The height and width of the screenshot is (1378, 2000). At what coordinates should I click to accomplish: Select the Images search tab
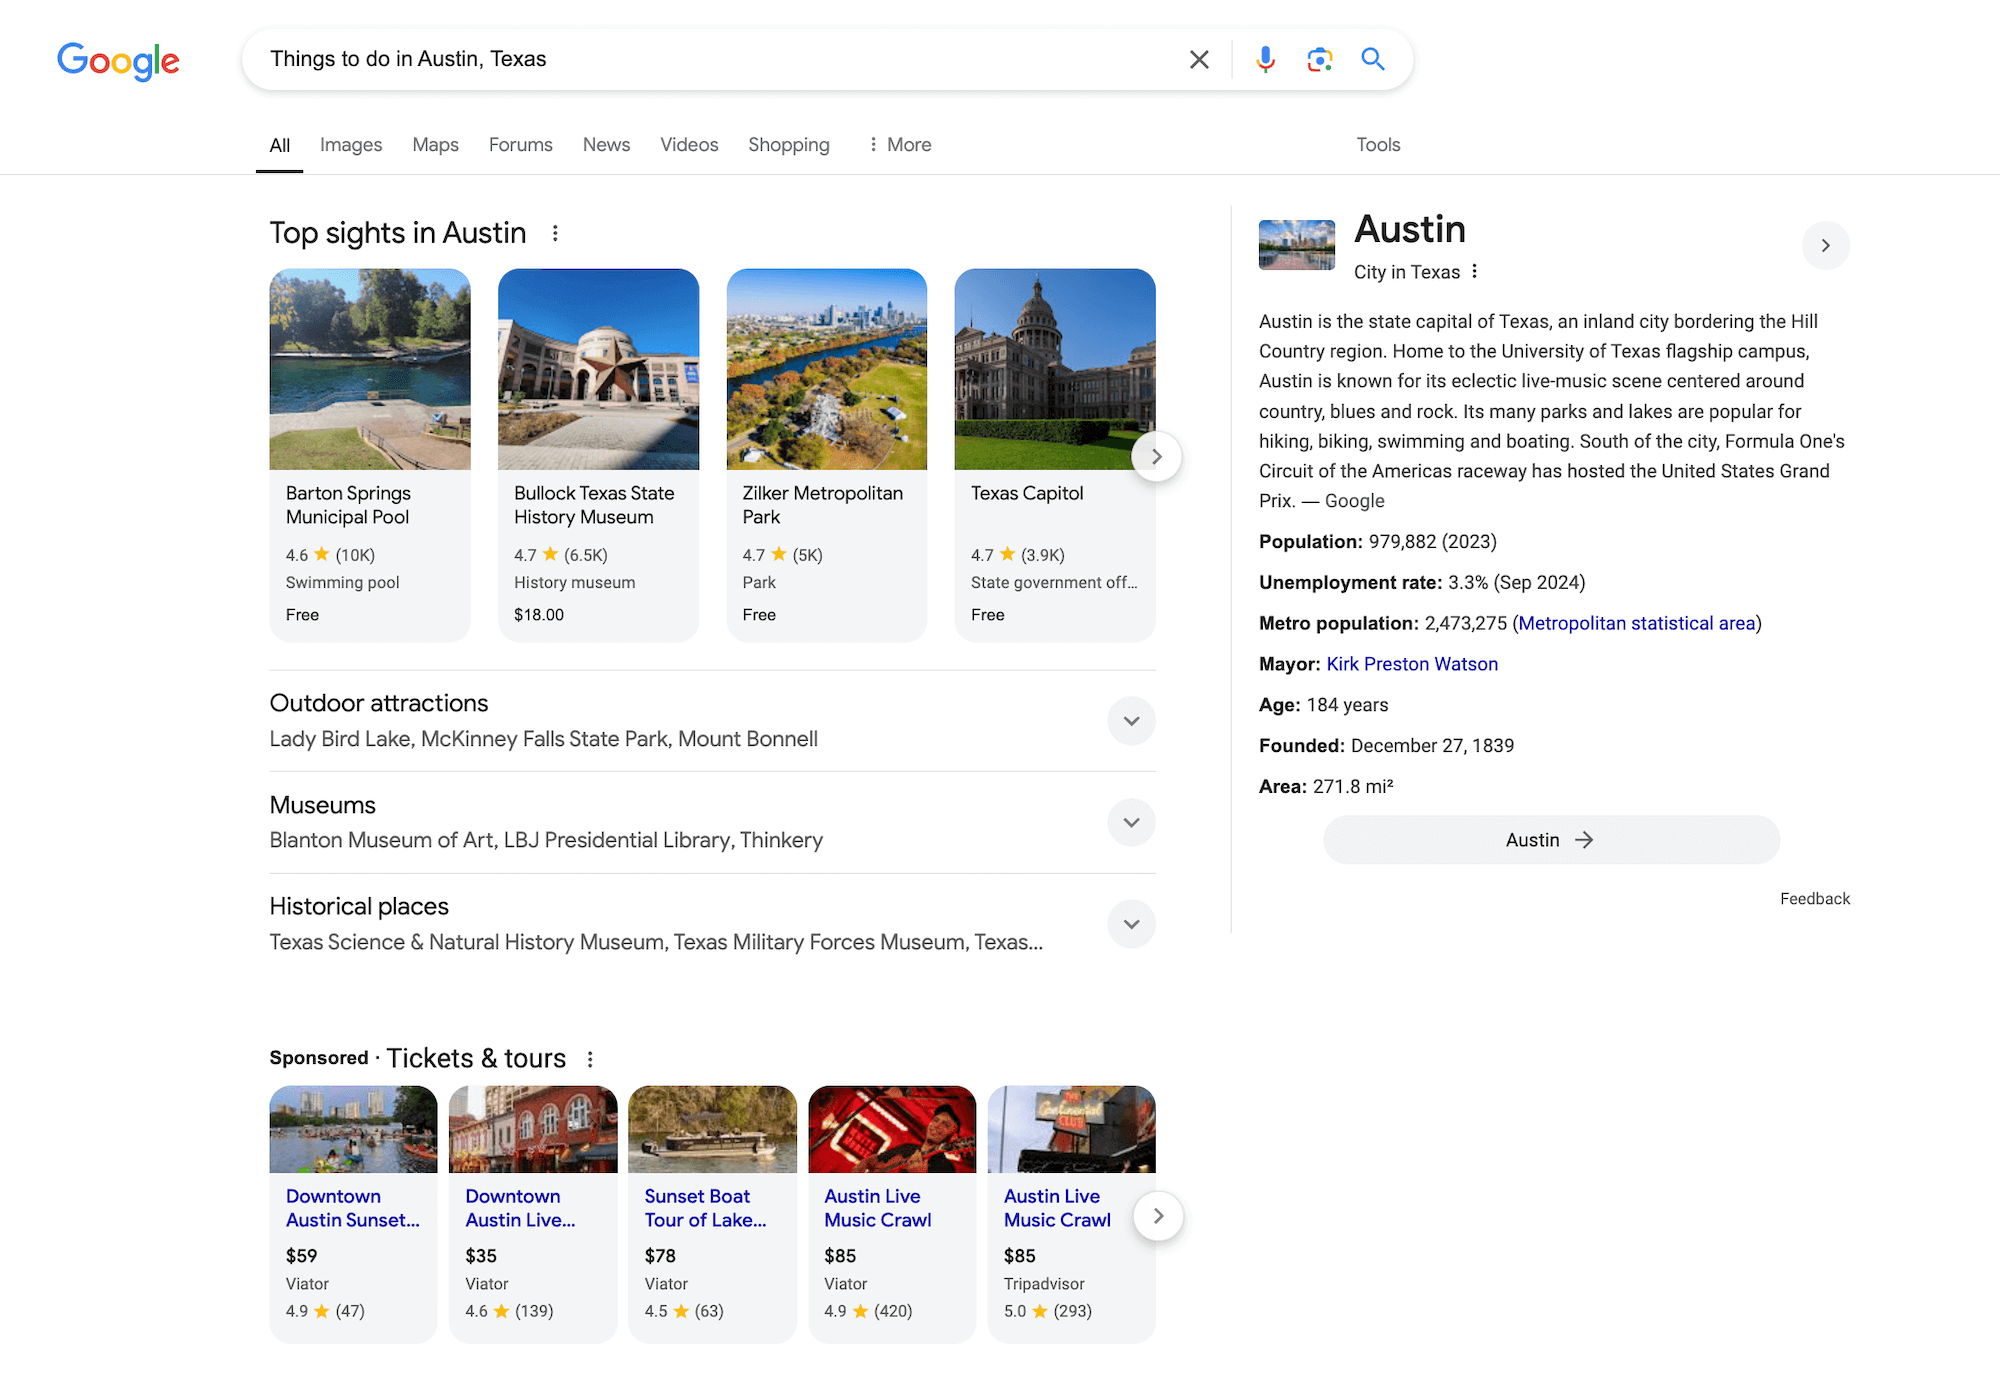[350, 144]
